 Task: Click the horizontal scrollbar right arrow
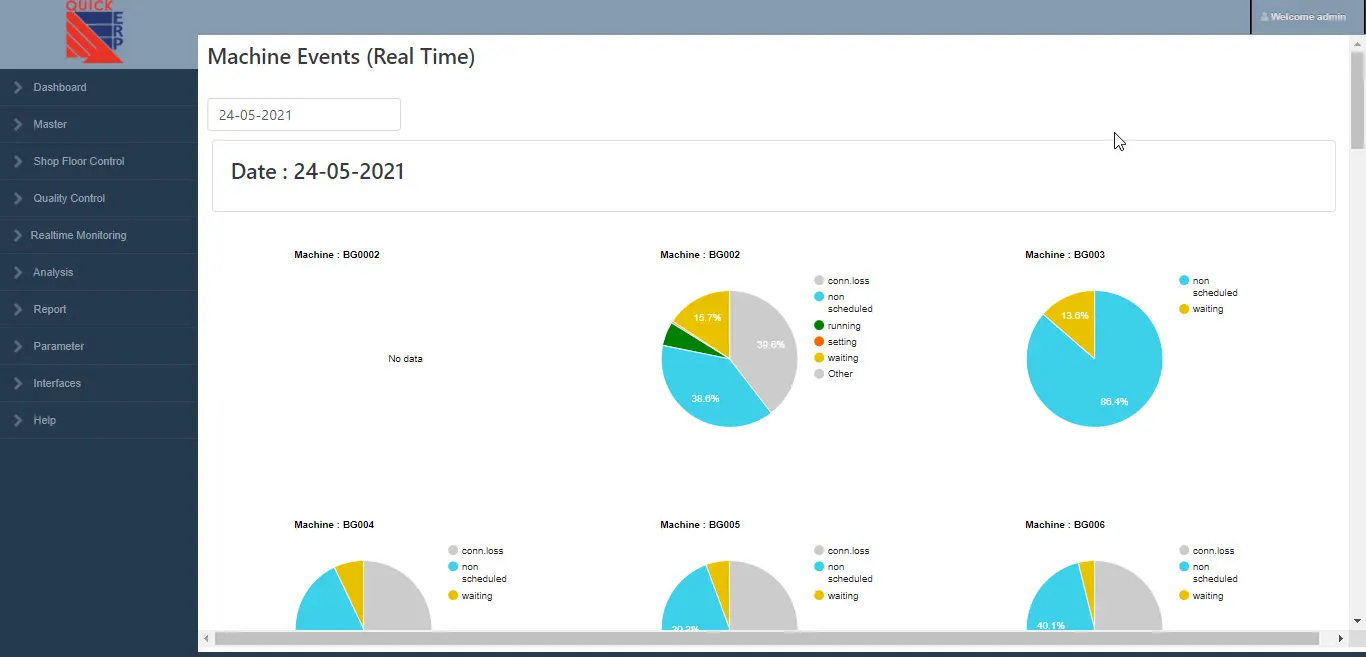1341,638
